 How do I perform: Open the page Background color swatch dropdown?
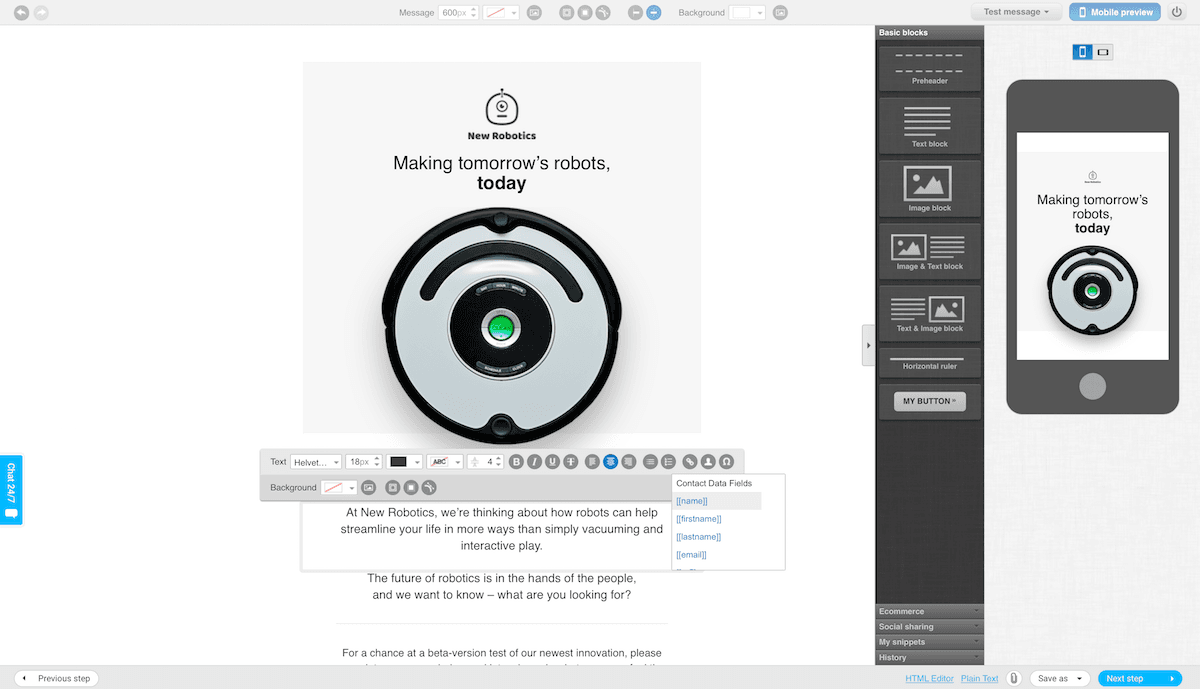point(747,13)
